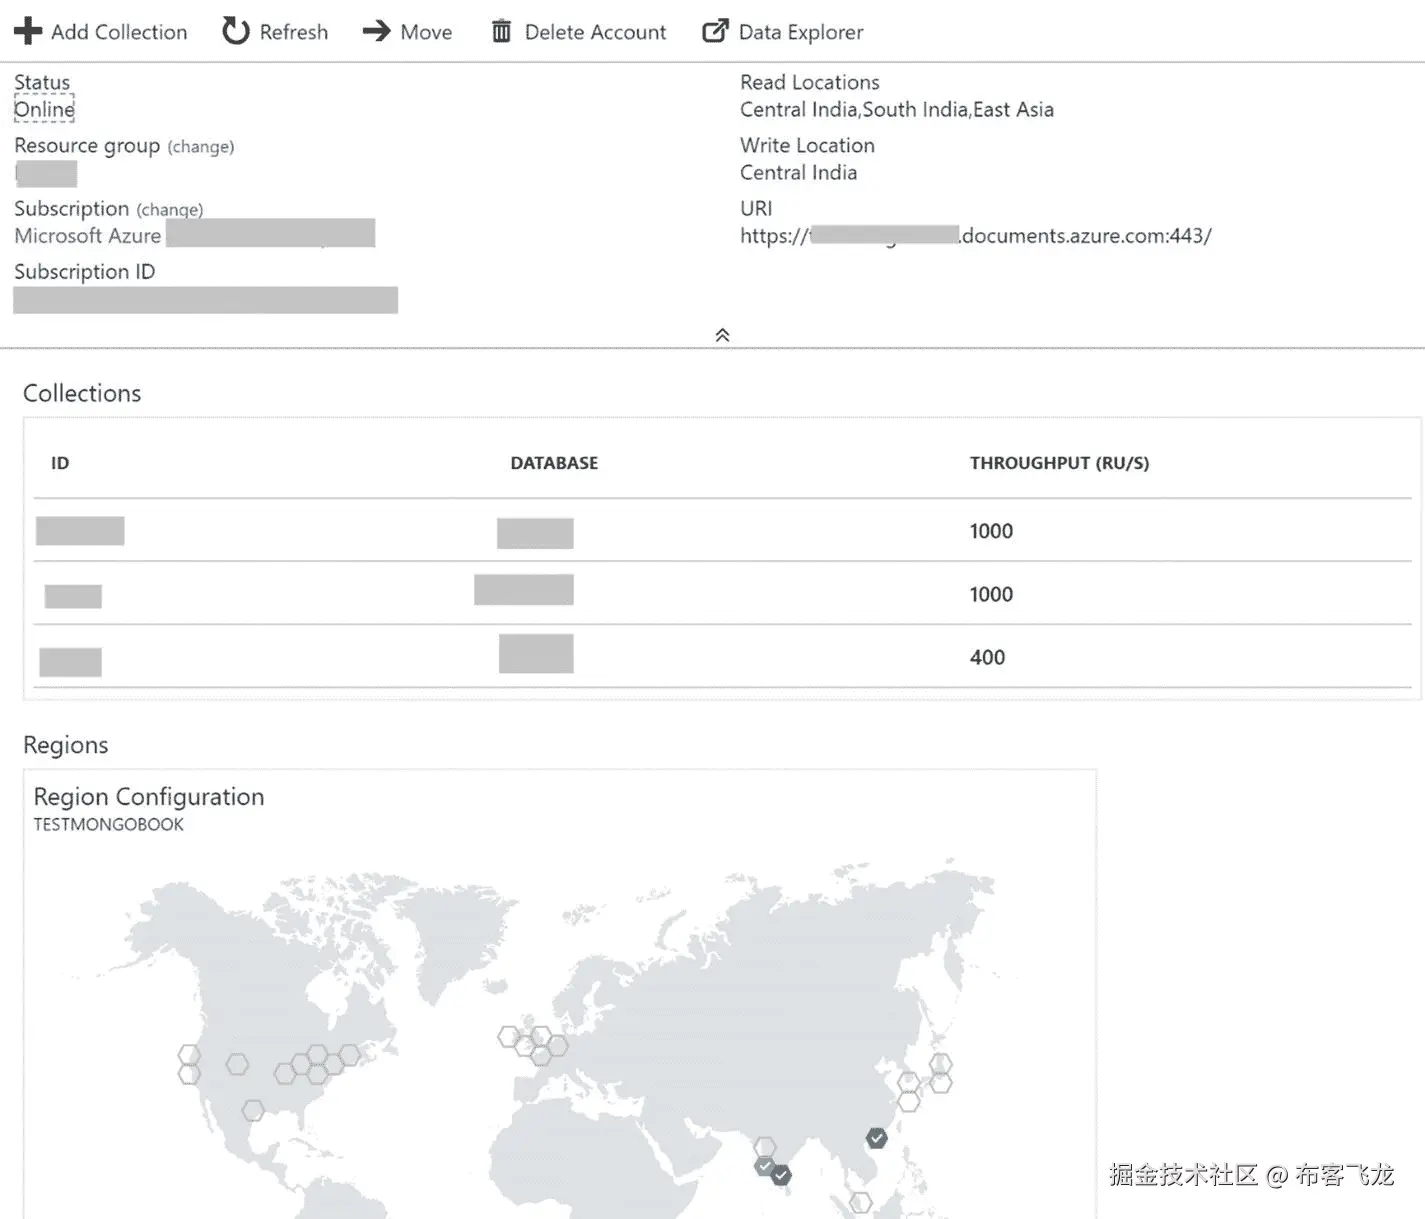
Task: Toggle the dark checked South India hexagon
Action: point(782,1175)
